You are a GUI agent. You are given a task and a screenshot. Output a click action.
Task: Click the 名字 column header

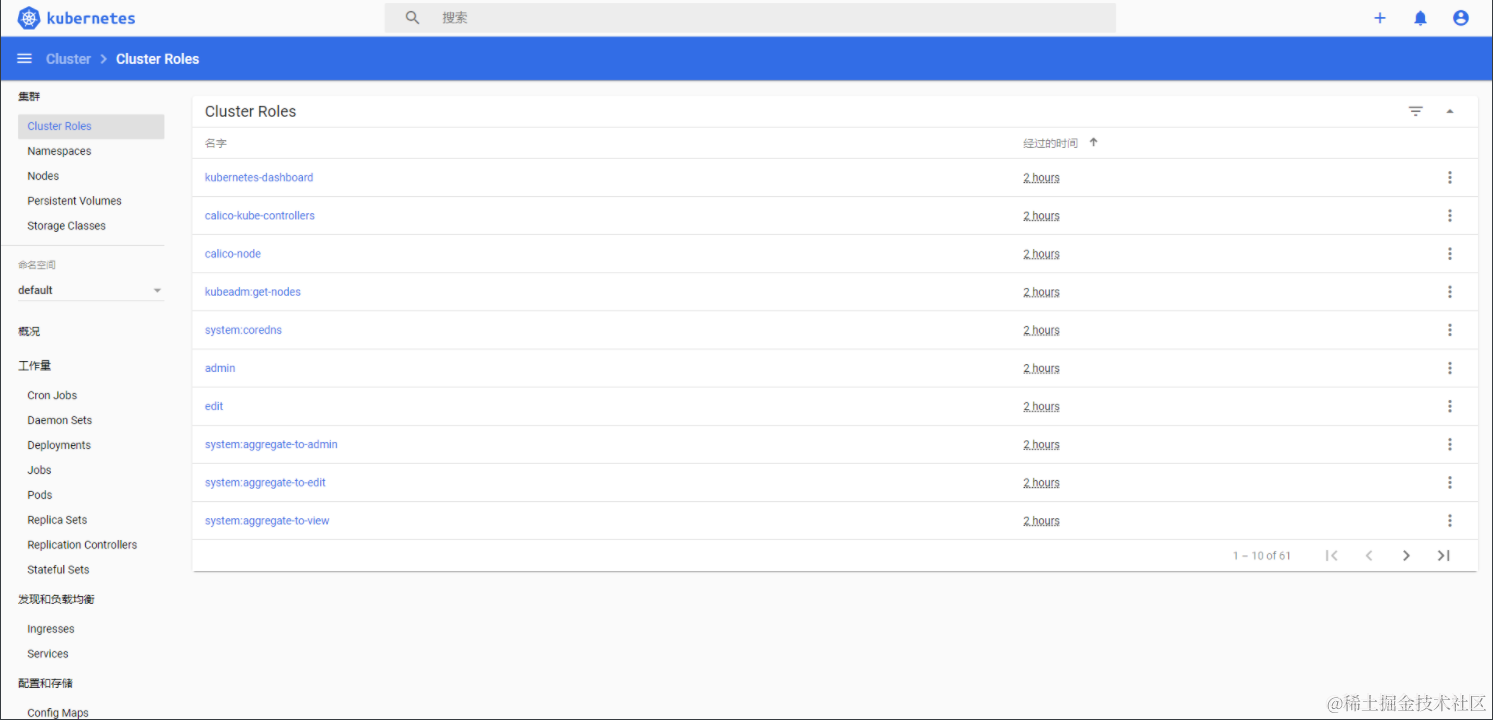[x=216, y=143]
